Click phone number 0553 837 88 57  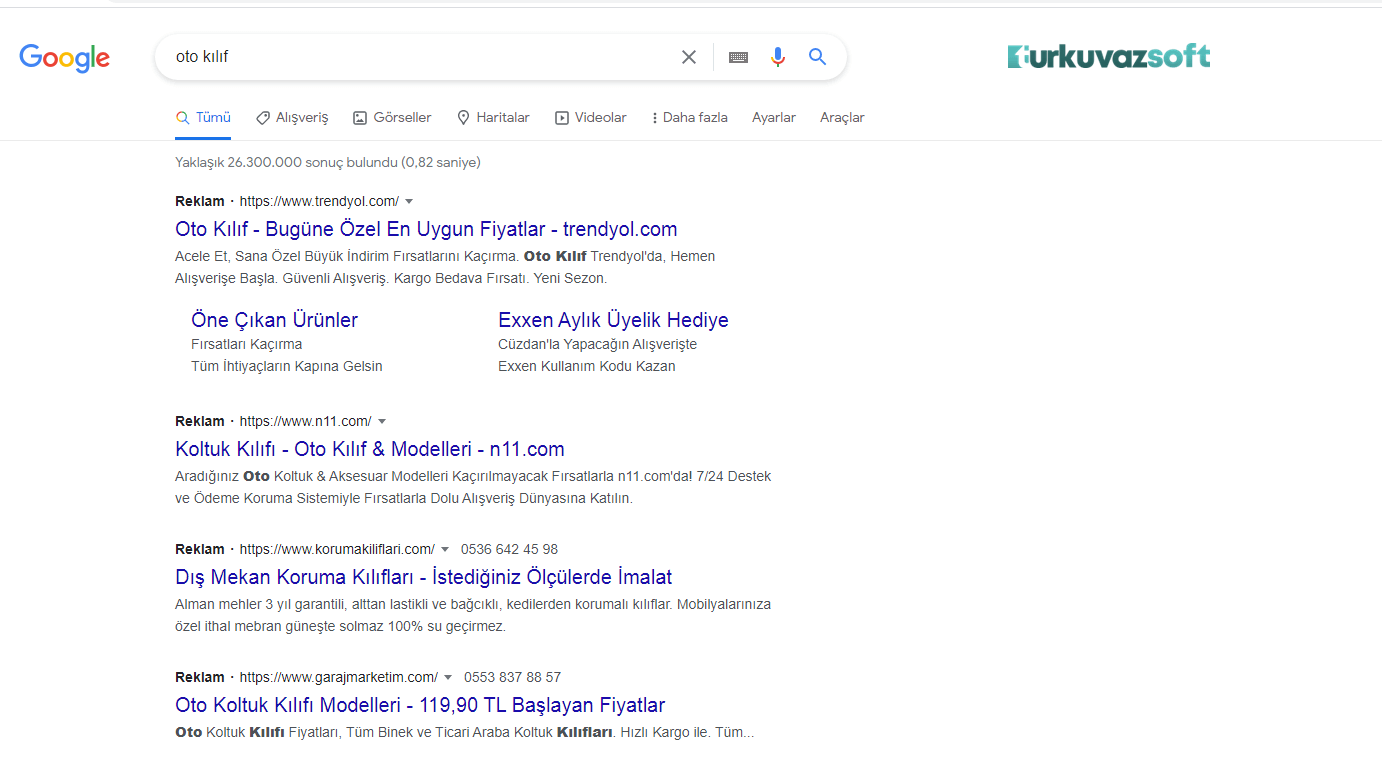[512, 677]
